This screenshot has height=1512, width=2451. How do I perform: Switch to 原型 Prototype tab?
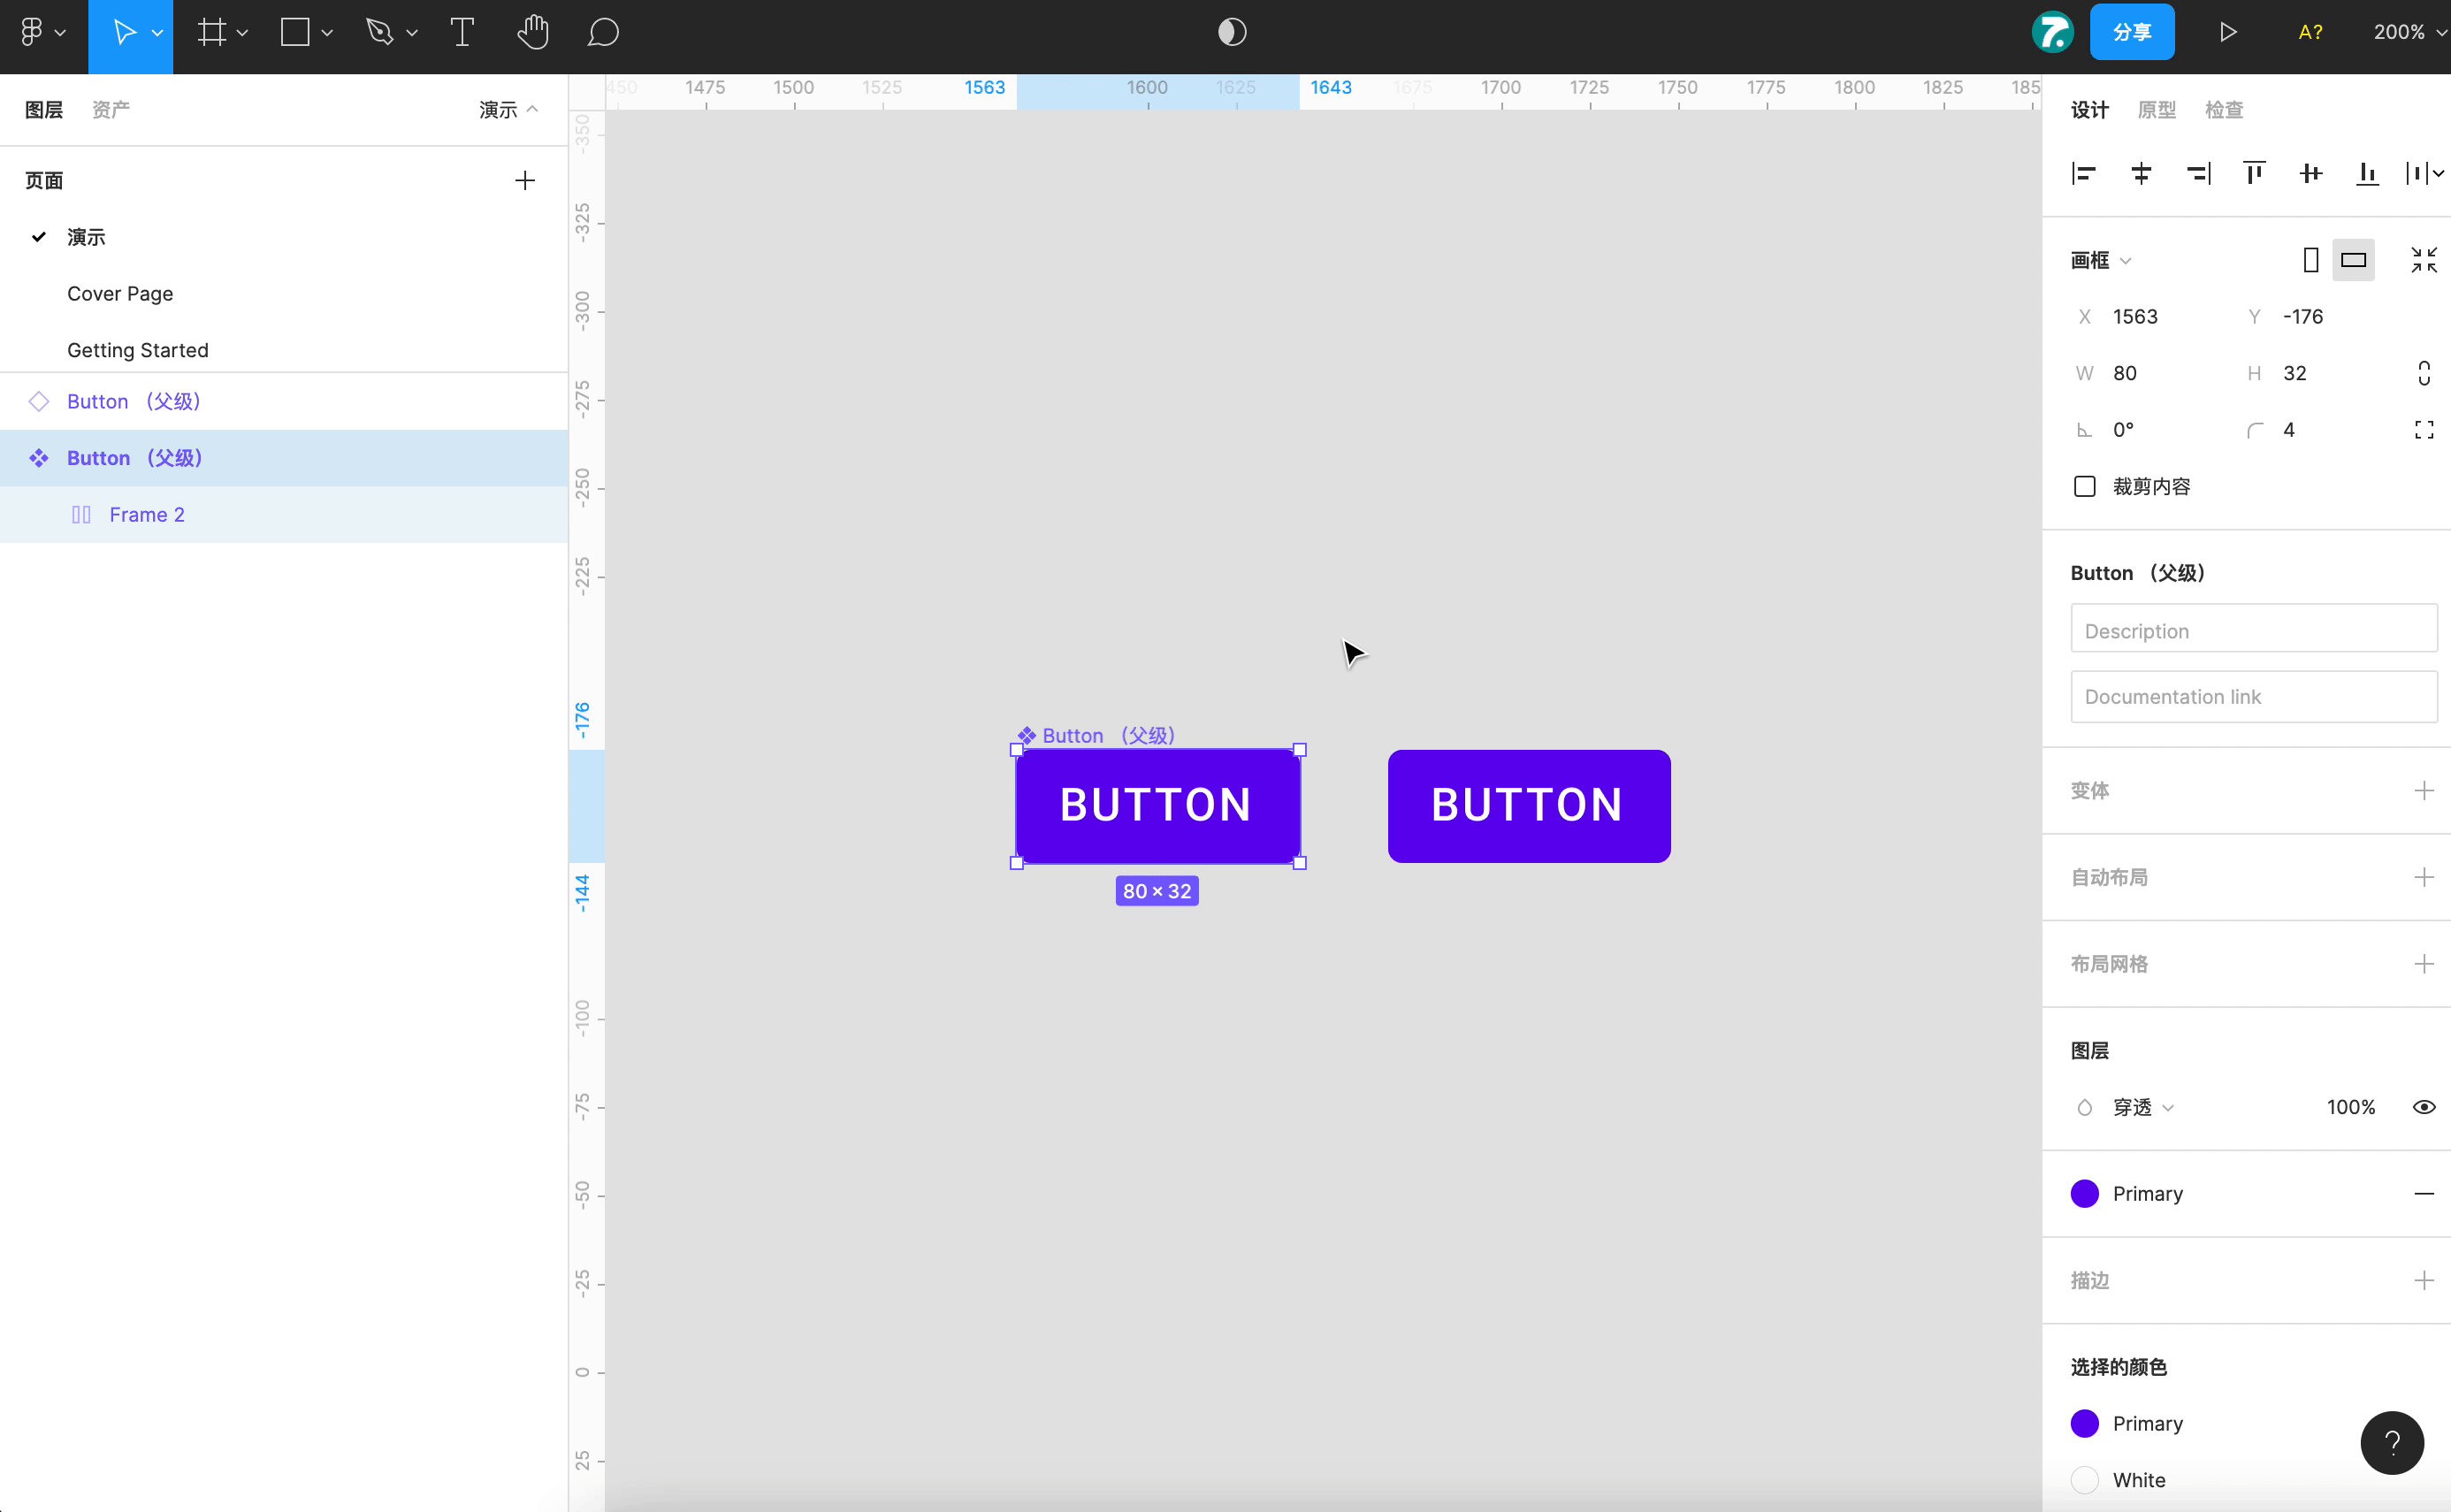coord(2157,109)
